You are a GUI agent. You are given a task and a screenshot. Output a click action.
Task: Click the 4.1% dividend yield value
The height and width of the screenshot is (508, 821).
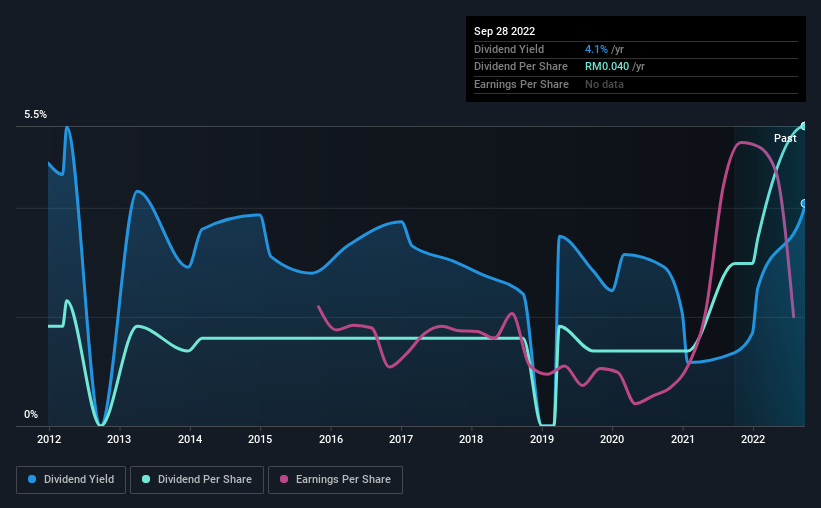click(596, 49)
